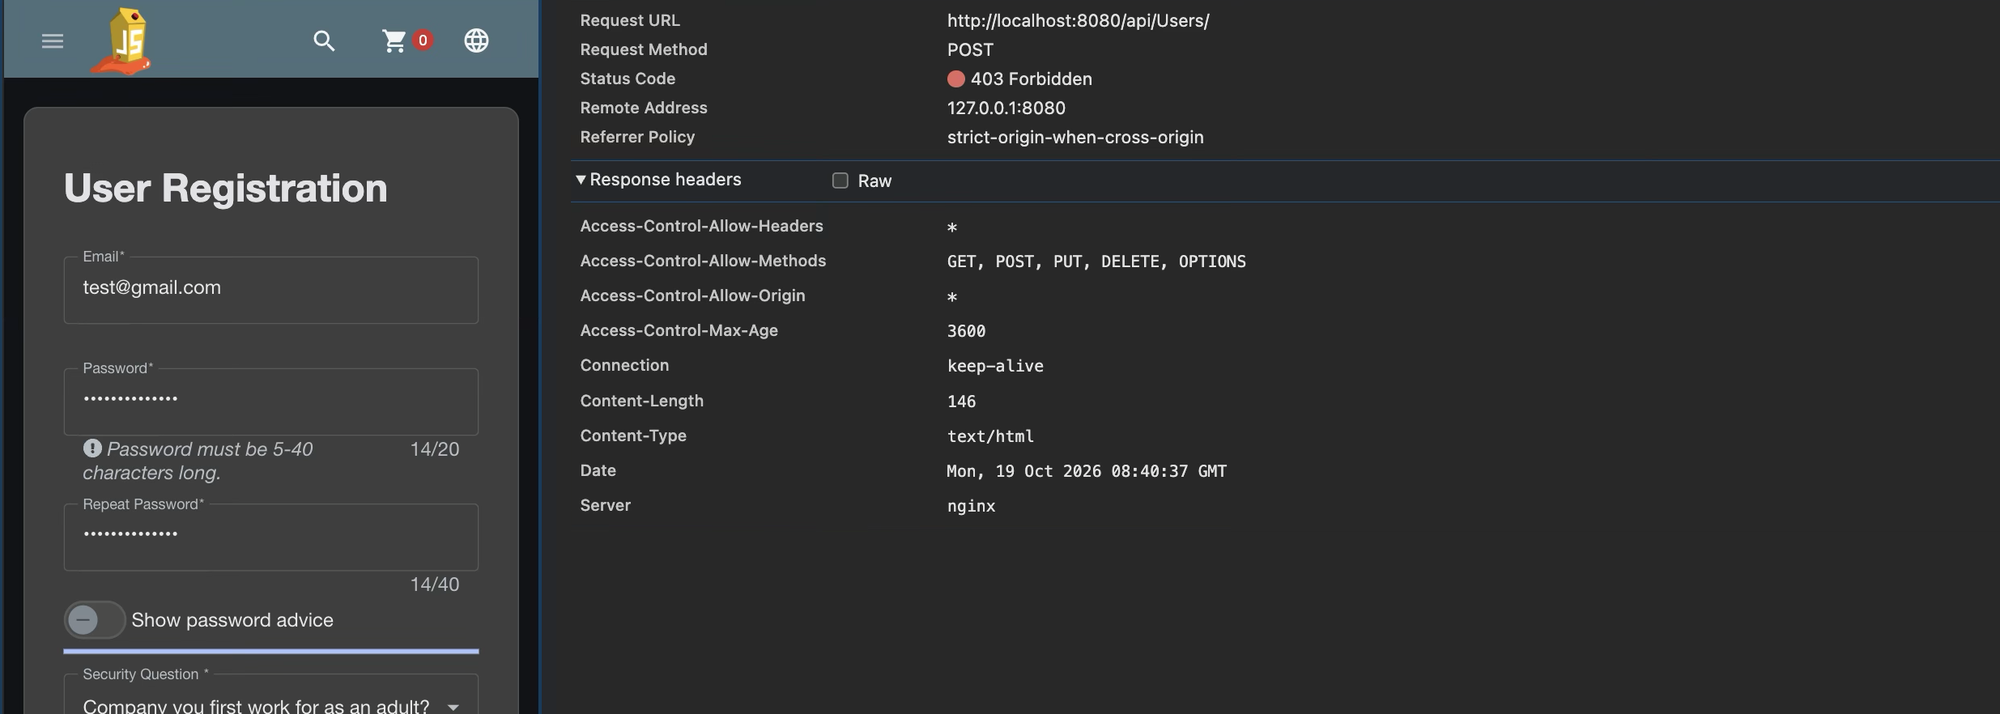Click the password warning exclamation icon
Viewport: 2000px width, 714px height.
coord(93,448)
